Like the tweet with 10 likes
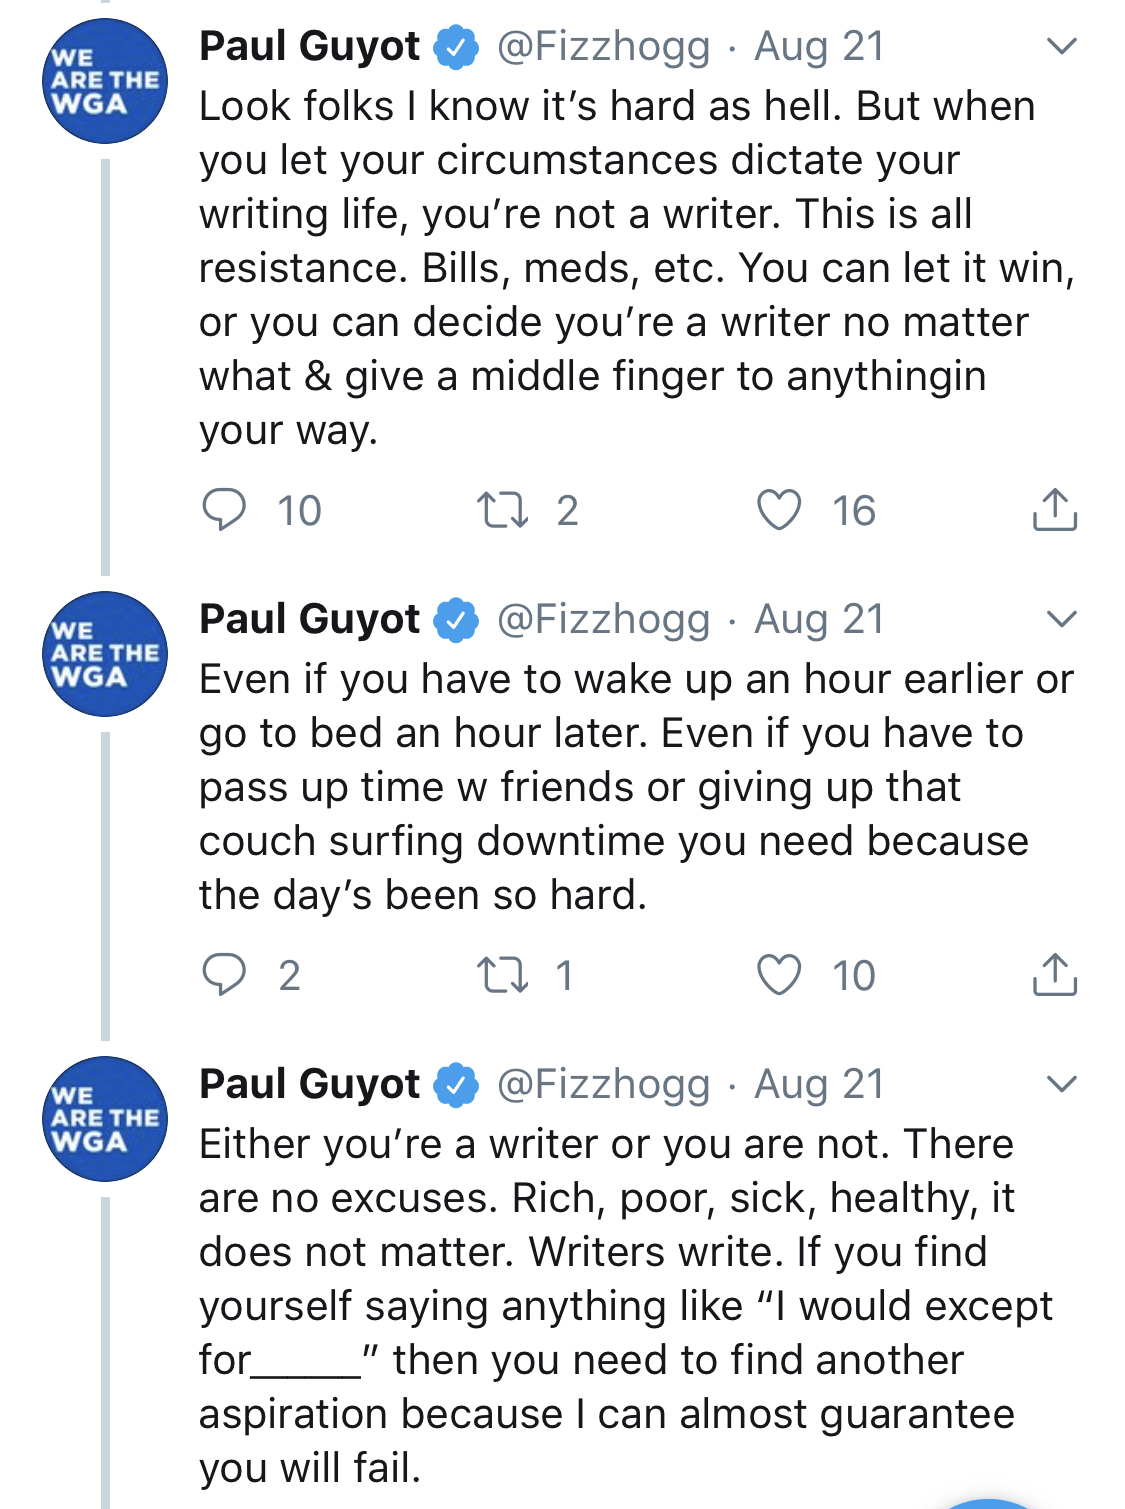Screen dimensions: 1125x1509 [x=779, y=974]
